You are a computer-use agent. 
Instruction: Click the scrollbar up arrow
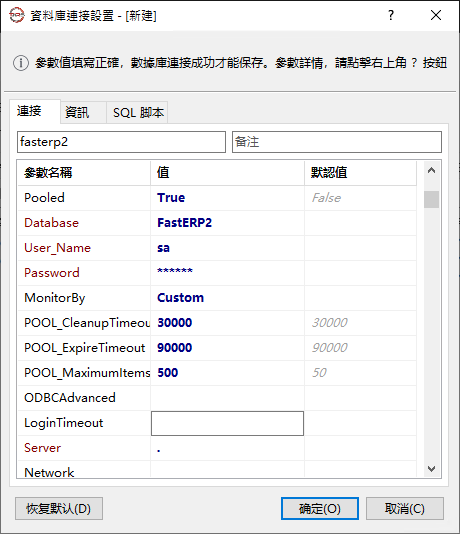[431, 170]
